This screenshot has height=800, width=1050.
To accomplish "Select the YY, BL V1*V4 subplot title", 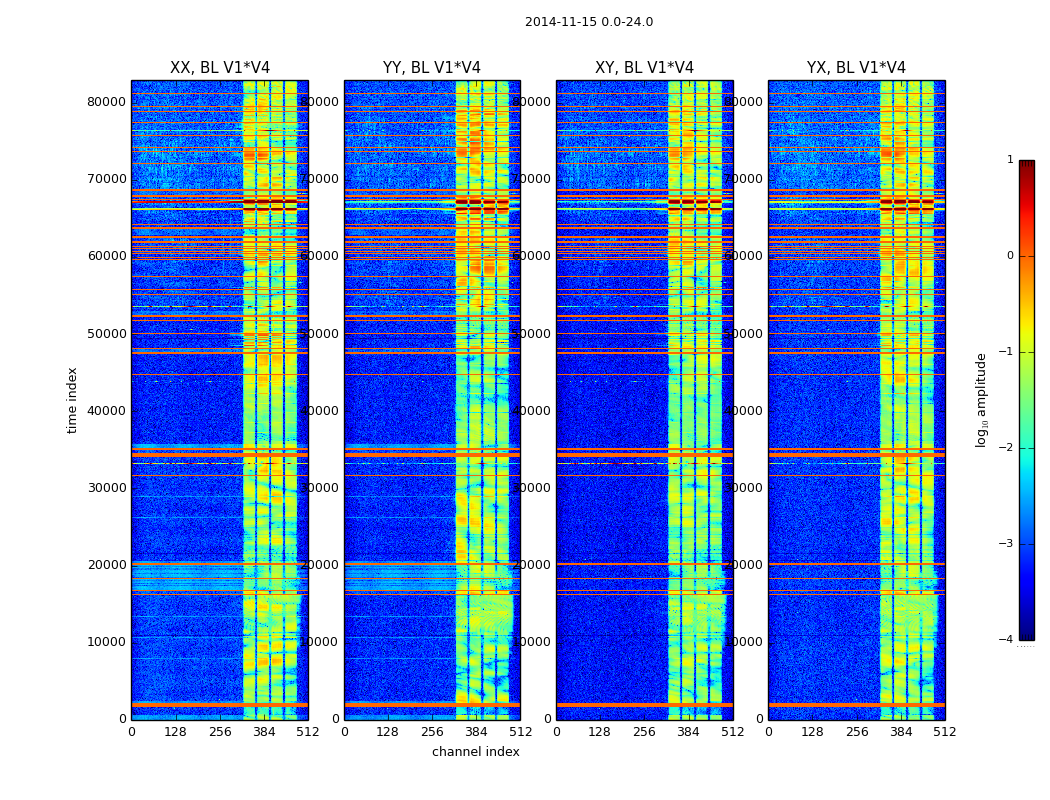I will point(432,68).
